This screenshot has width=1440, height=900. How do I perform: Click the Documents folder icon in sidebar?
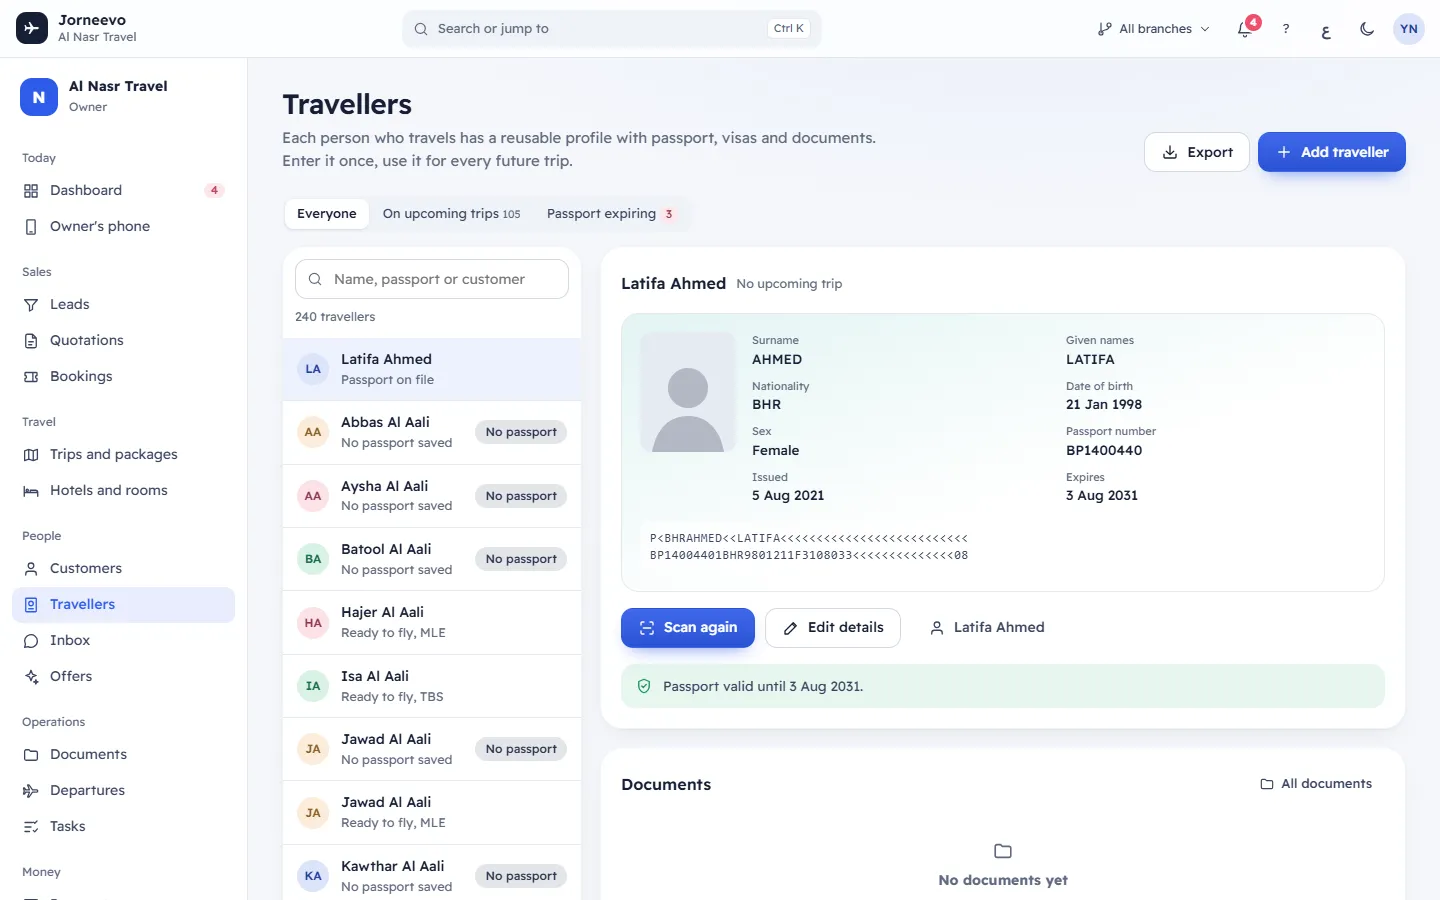[x=31, y=754]
